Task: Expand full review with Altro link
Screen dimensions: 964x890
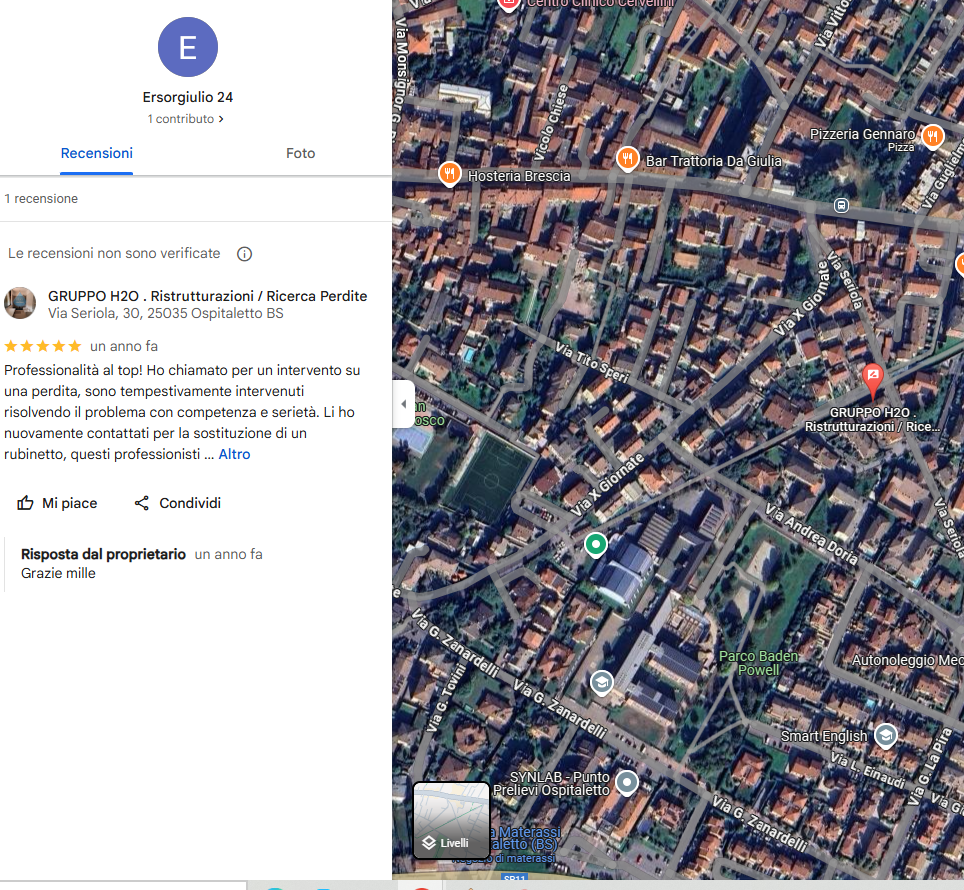Action: (234, 454)
